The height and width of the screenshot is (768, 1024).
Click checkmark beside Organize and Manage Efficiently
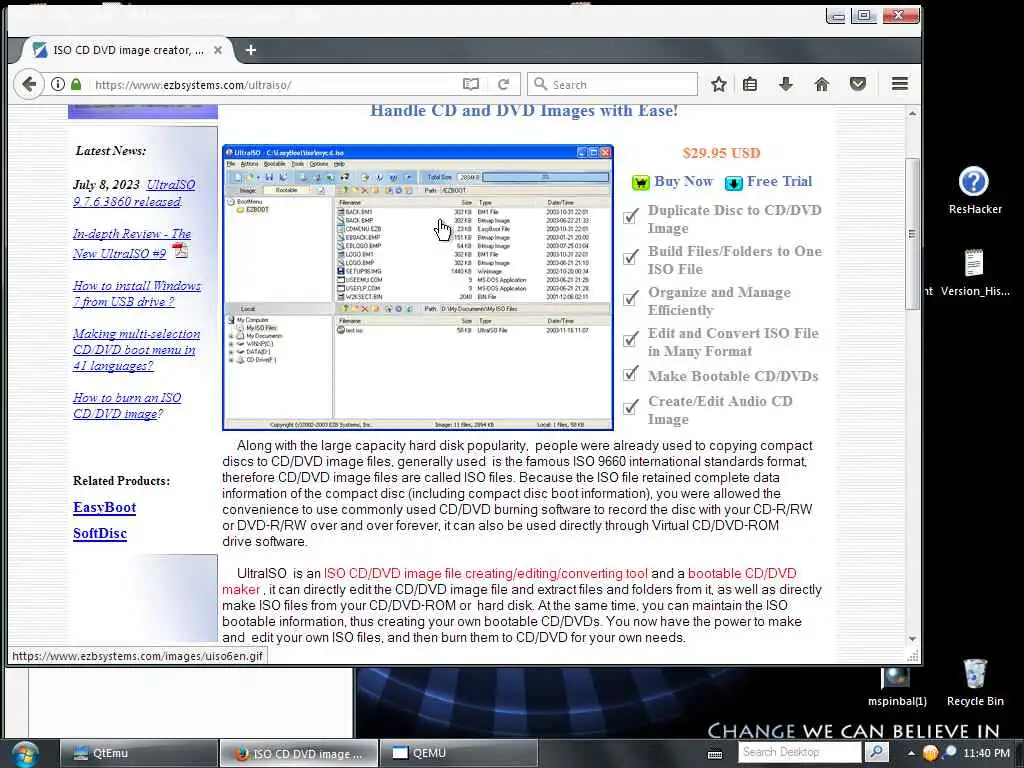[x=630, y=298]
